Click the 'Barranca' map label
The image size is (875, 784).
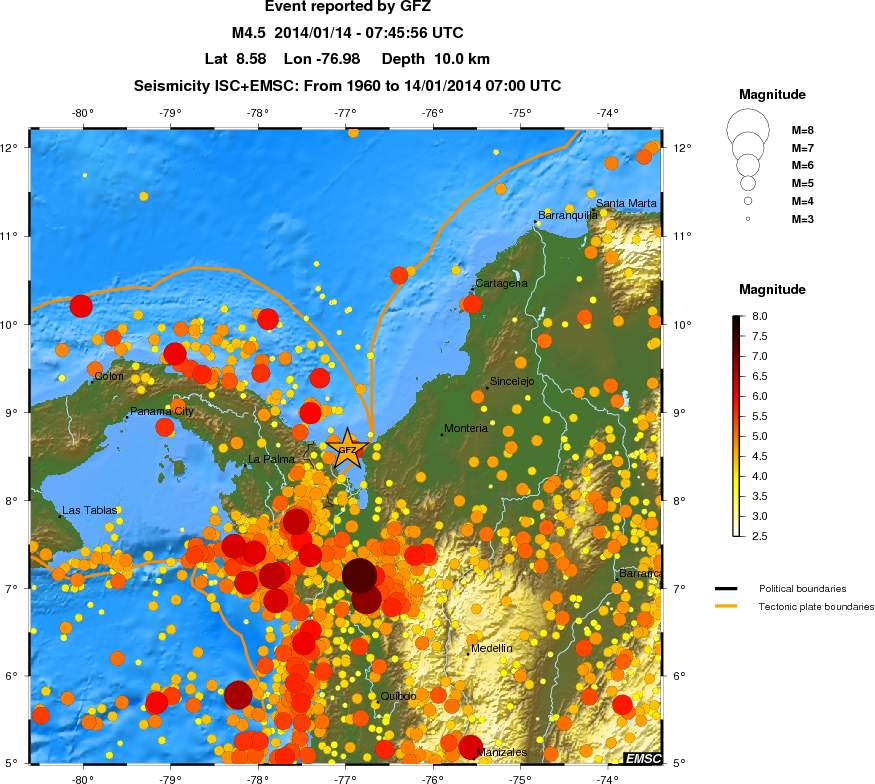tap(641, 574)
